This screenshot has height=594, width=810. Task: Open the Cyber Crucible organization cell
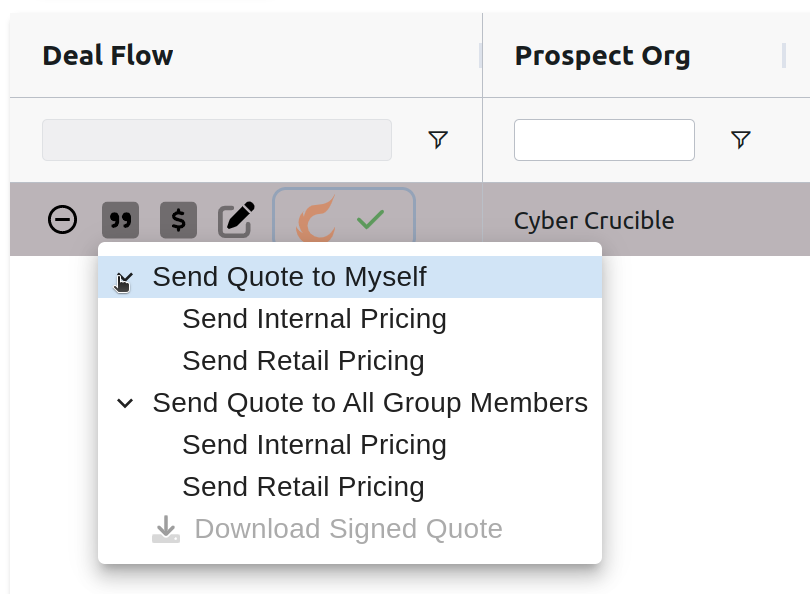[x=594, y=221]
